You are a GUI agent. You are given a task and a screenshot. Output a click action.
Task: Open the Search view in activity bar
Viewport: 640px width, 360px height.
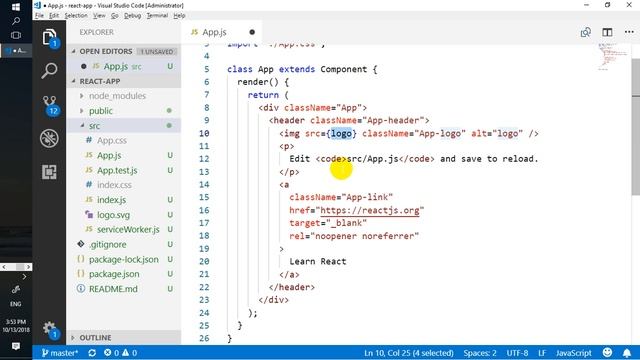click(49, 71)
